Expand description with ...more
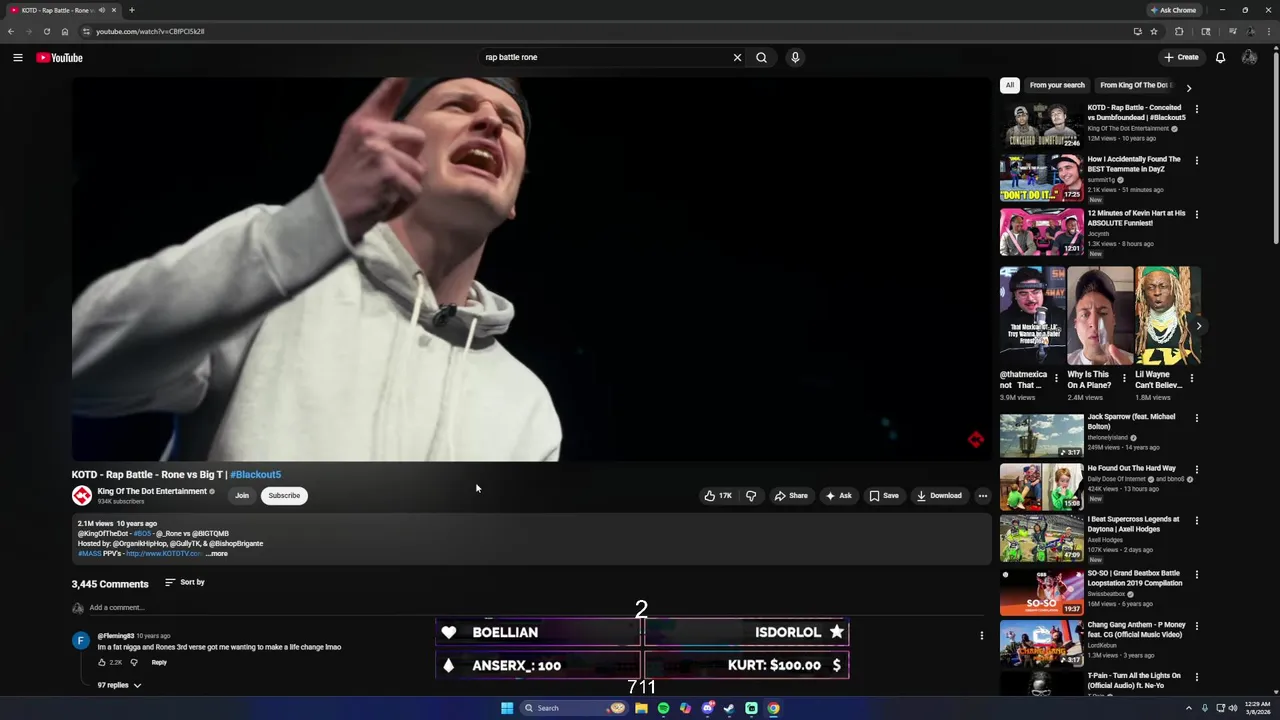The width and height of the screenshot is (1280, 720). point(217,553)
